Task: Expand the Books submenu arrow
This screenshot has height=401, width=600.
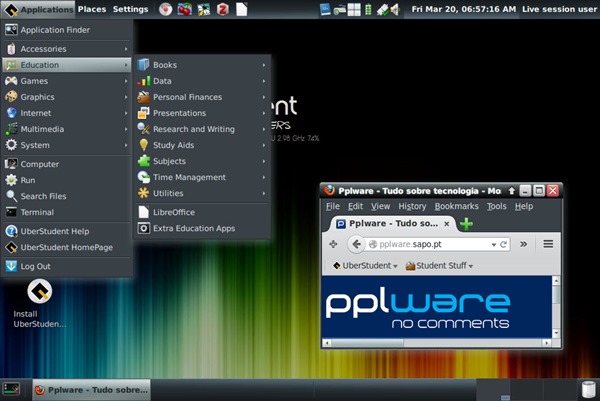Action: pos(264,65)
